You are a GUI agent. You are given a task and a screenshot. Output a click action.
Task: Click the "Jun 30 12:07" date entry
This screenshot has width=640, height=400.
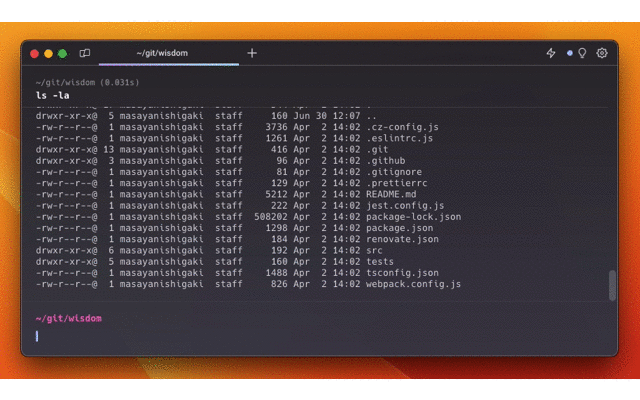pos(327,116)
